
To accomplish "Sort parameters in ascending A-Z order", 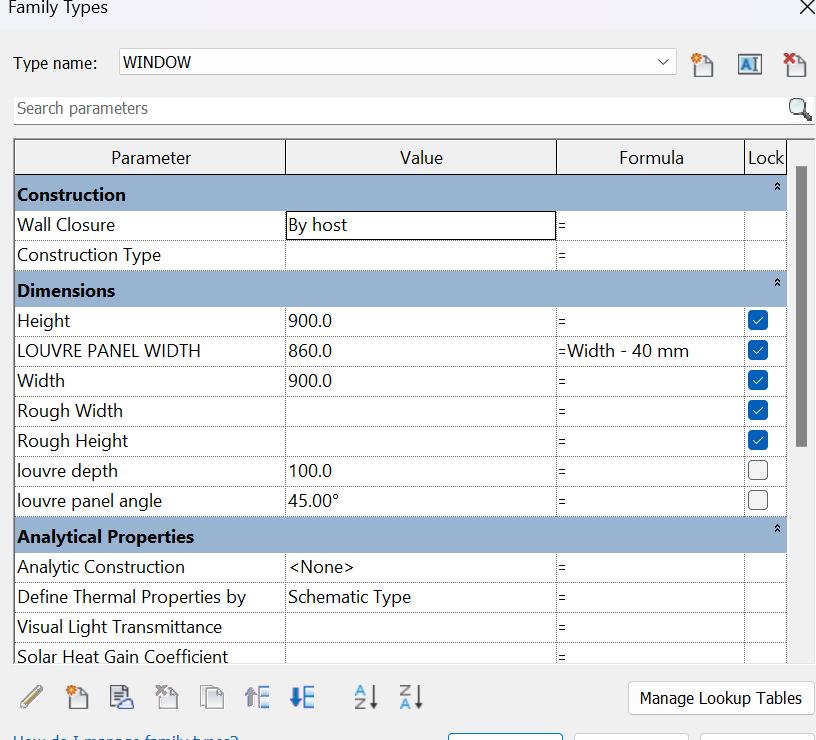I will pyautogui.click(x=366, y=697).
